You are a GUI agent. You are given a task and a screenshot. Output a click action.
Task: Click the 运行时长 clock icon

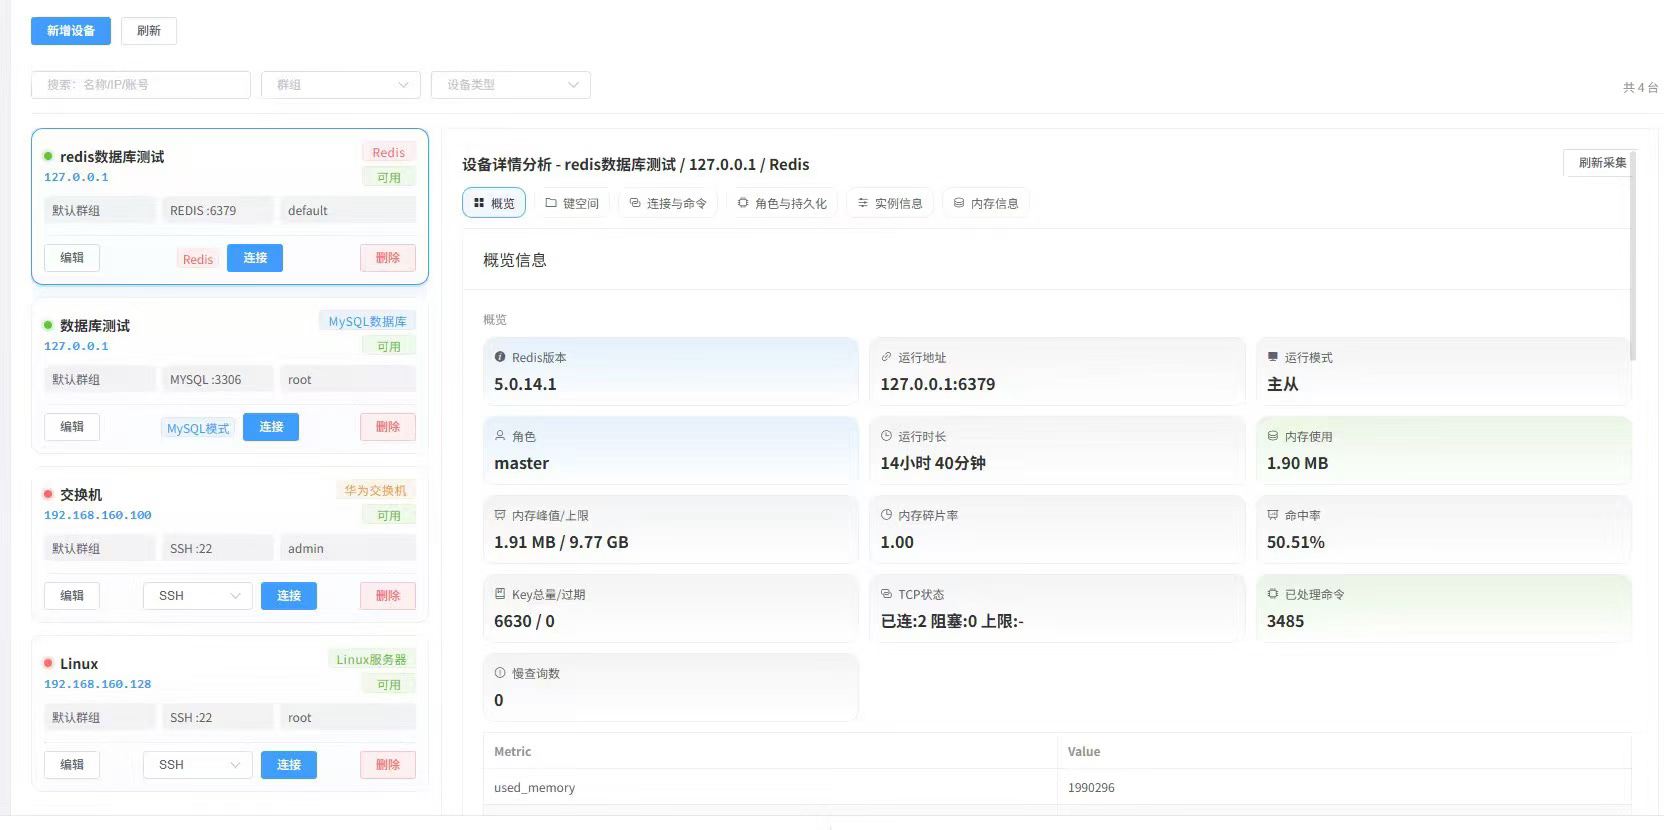(x=886, y=436)
